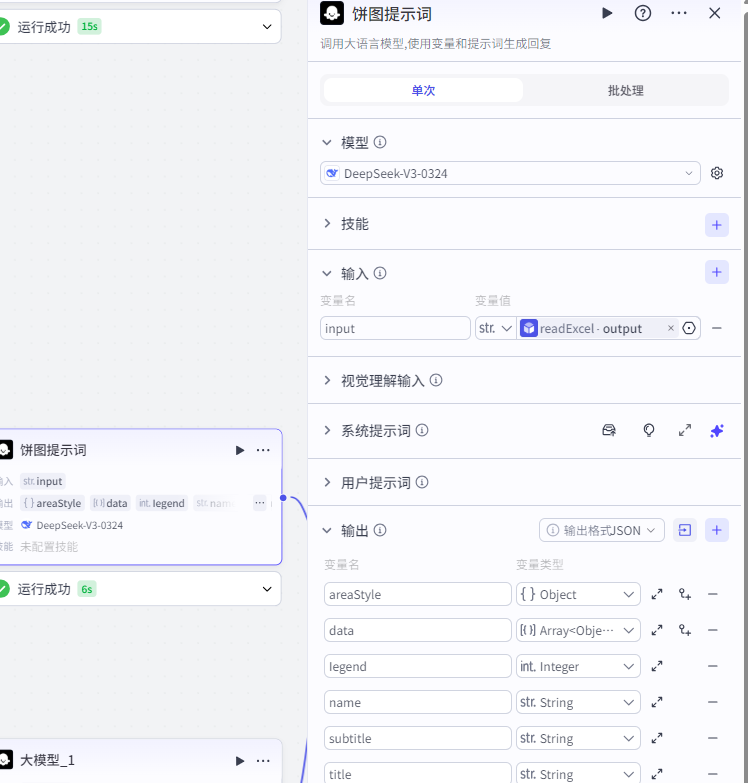This screenshot has height=783, width=748.
Task: Open model parameter settings gear
Action: 717,173
